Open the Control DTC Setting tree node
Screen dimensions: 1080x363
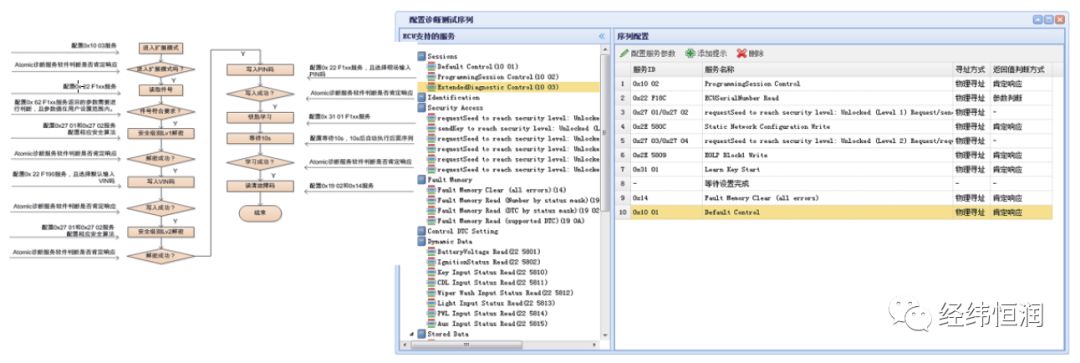(463, 231)
